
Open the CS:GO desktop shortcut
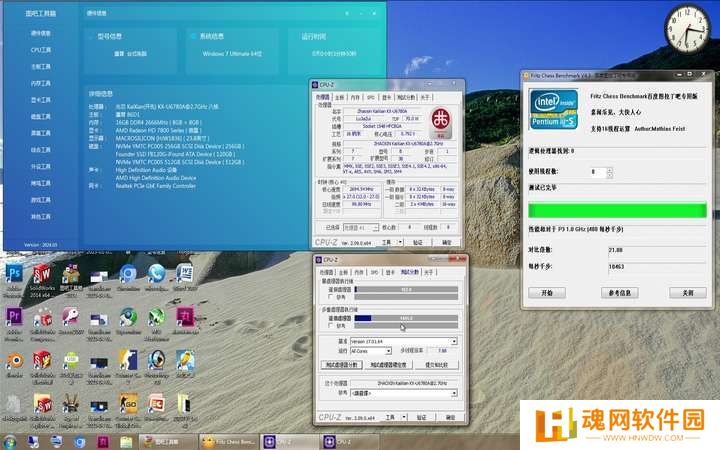(128, 404)
